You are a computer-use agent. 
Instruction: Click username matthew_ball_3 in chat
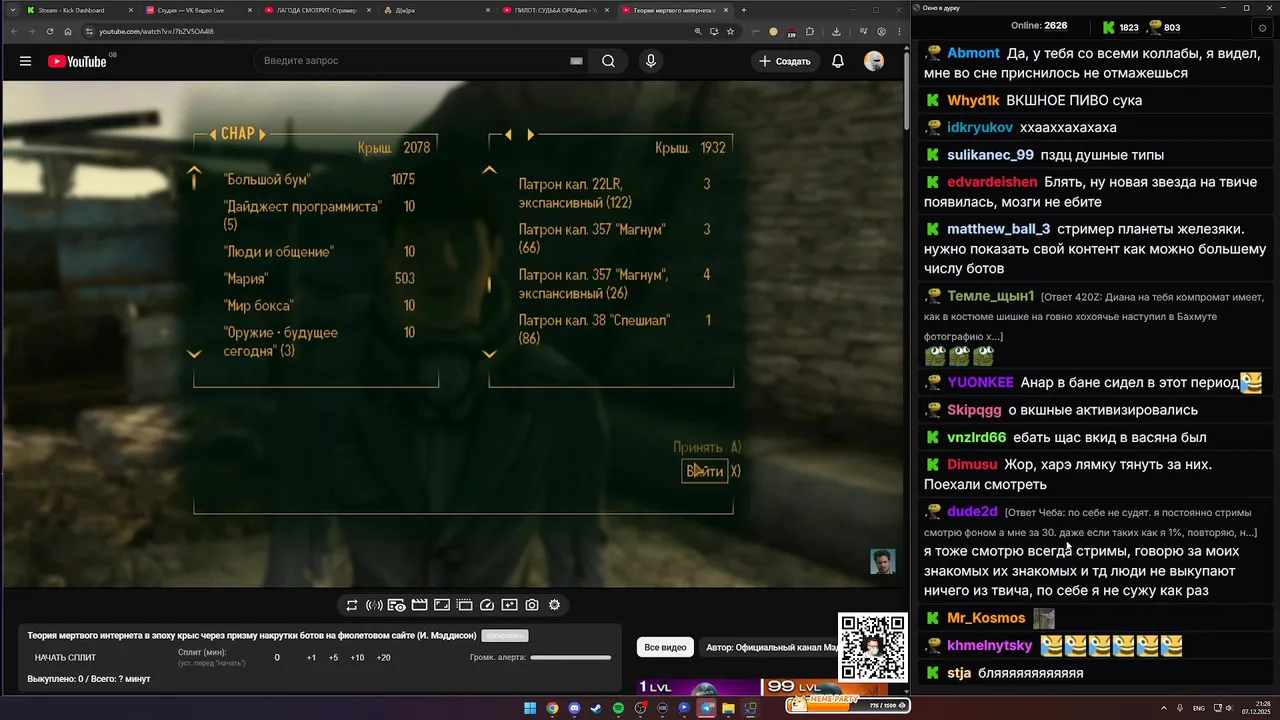(x=999, y=229)
